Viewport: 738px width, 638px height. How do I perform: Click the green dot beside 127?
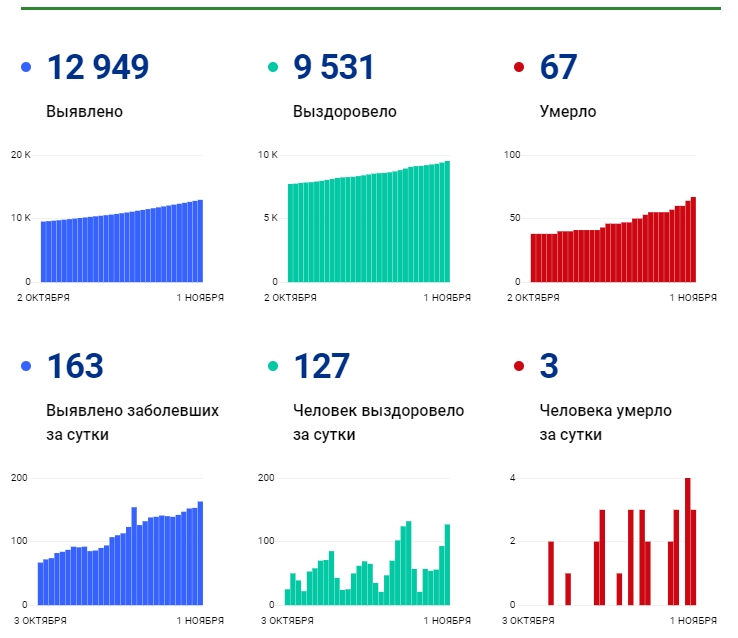[273, 366]
